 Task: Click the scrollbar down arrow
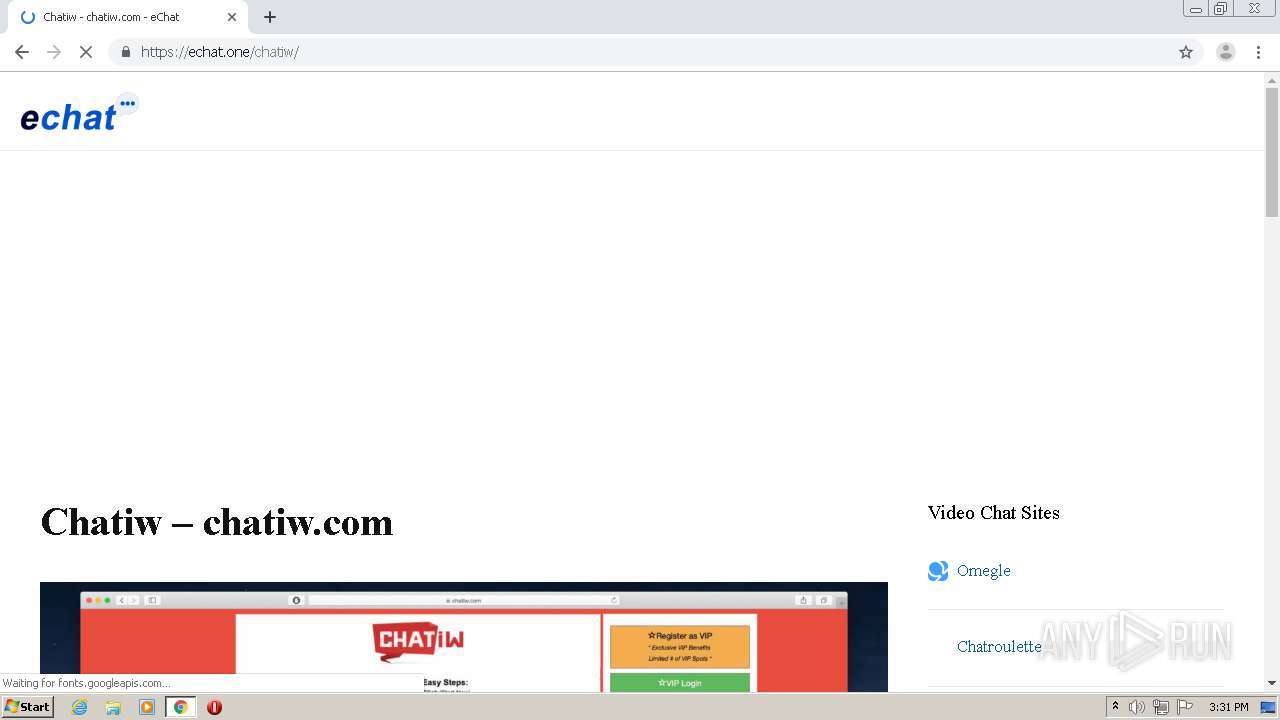point(1272,683)
